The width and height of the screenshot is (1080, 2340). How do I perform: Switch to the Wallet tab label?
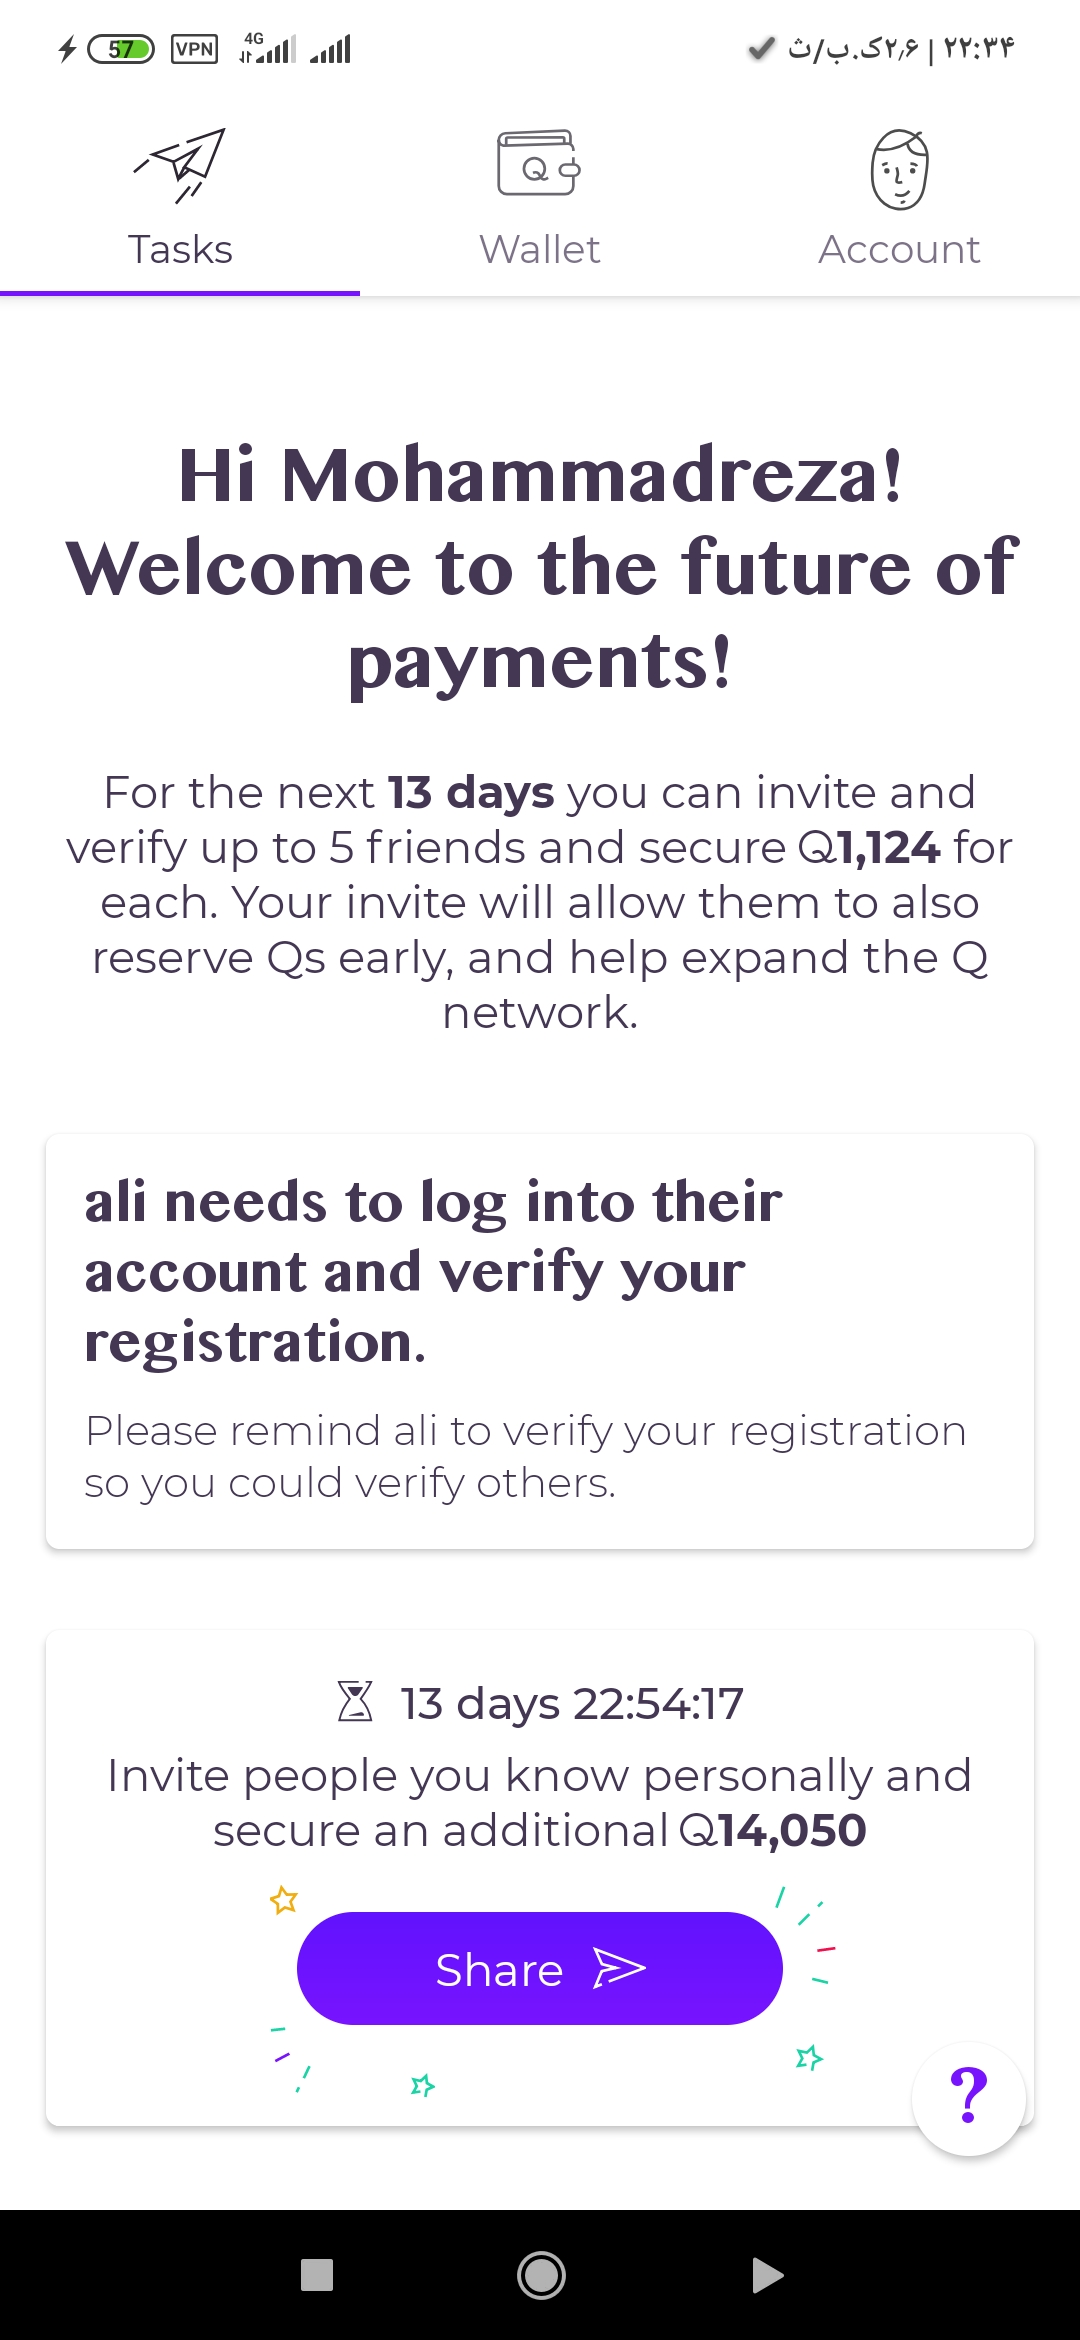(x=539, y=249)
